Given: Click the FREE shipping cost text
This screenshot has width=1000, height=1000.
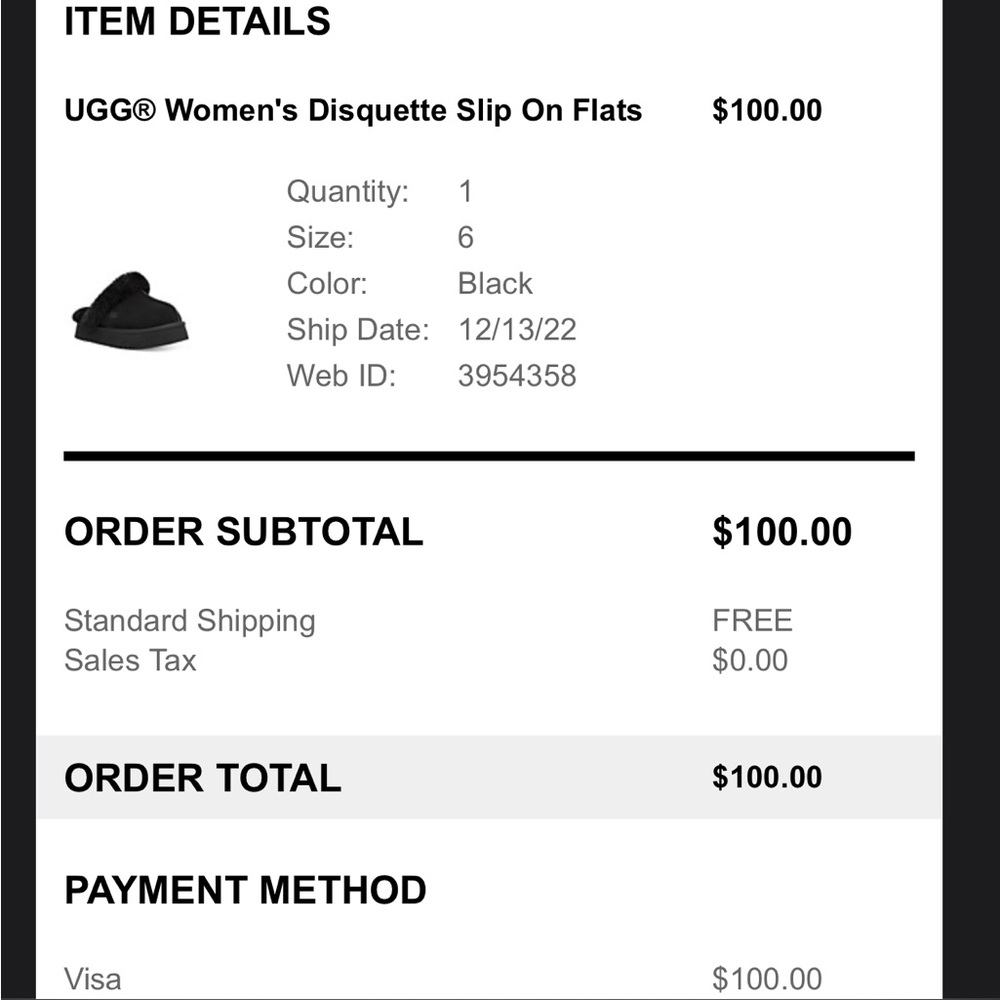Looking at the screenshot, I should (752, 621).
